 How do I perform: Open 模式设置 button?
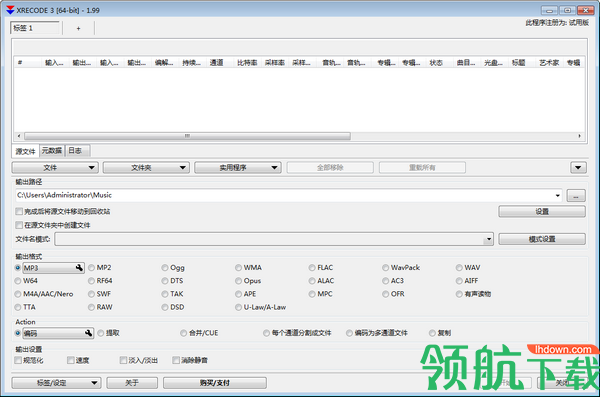(542, 239)
